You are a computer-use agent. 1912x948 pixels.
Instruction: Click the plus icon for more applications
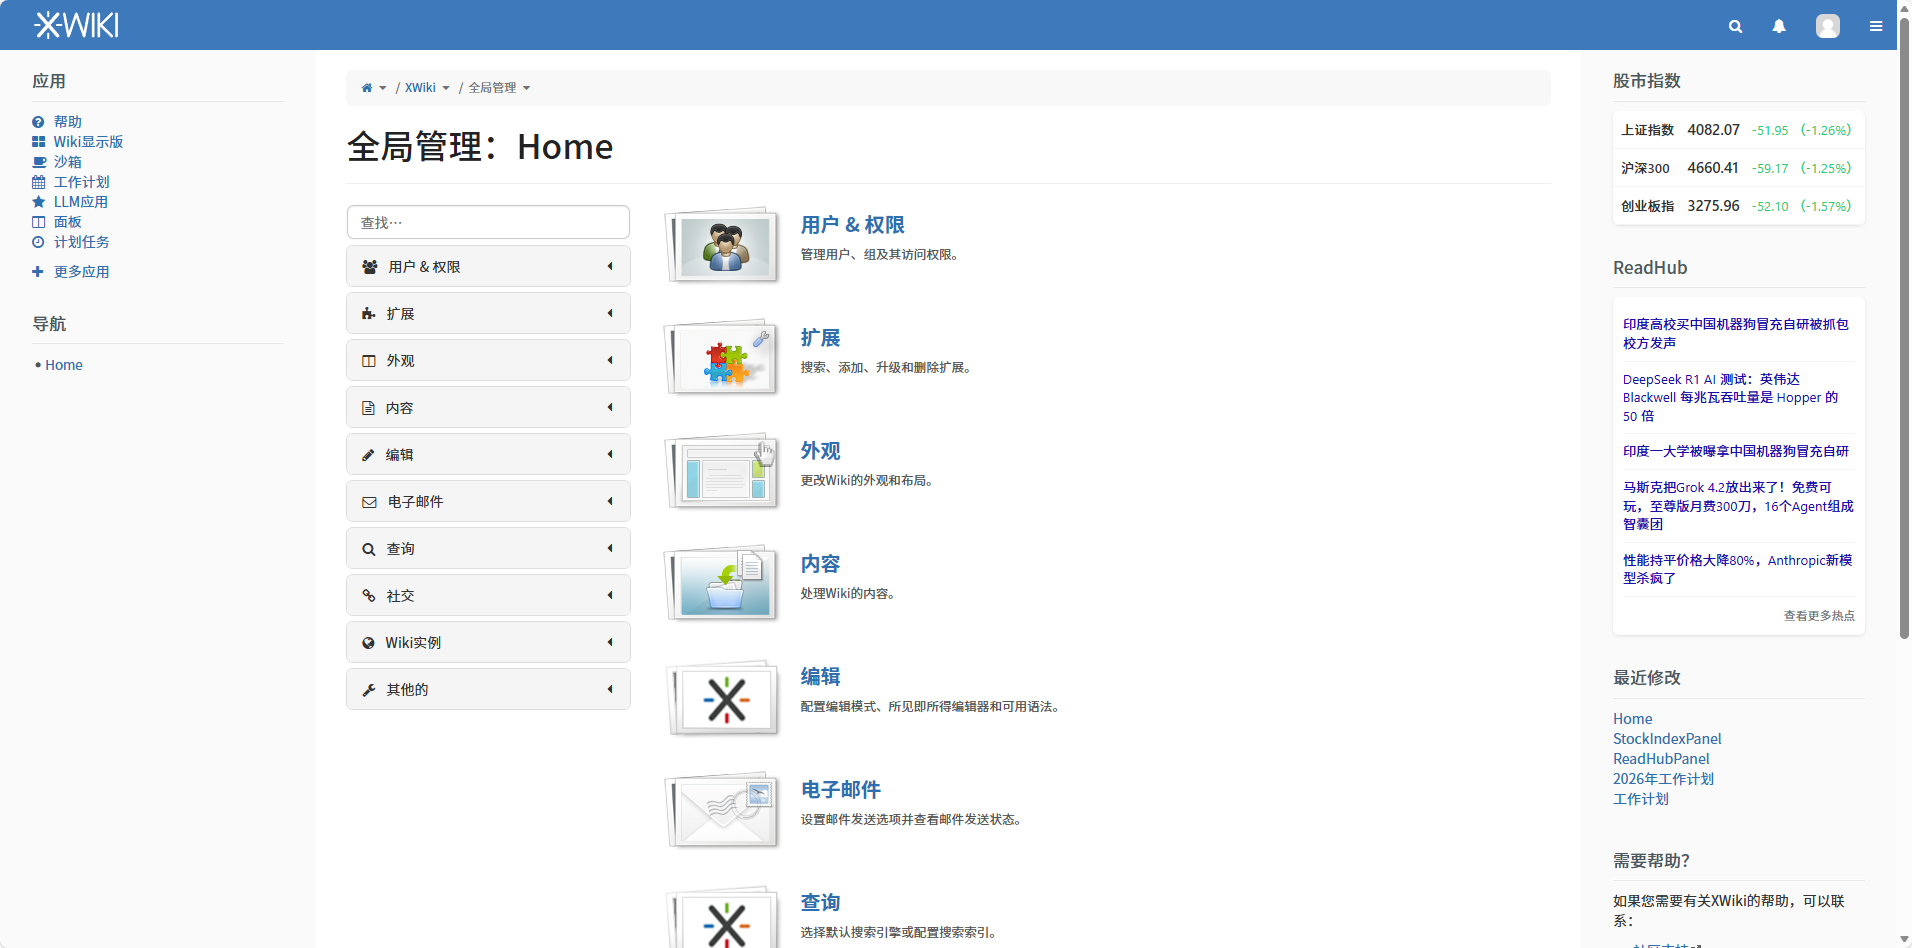tap(38, 272)
